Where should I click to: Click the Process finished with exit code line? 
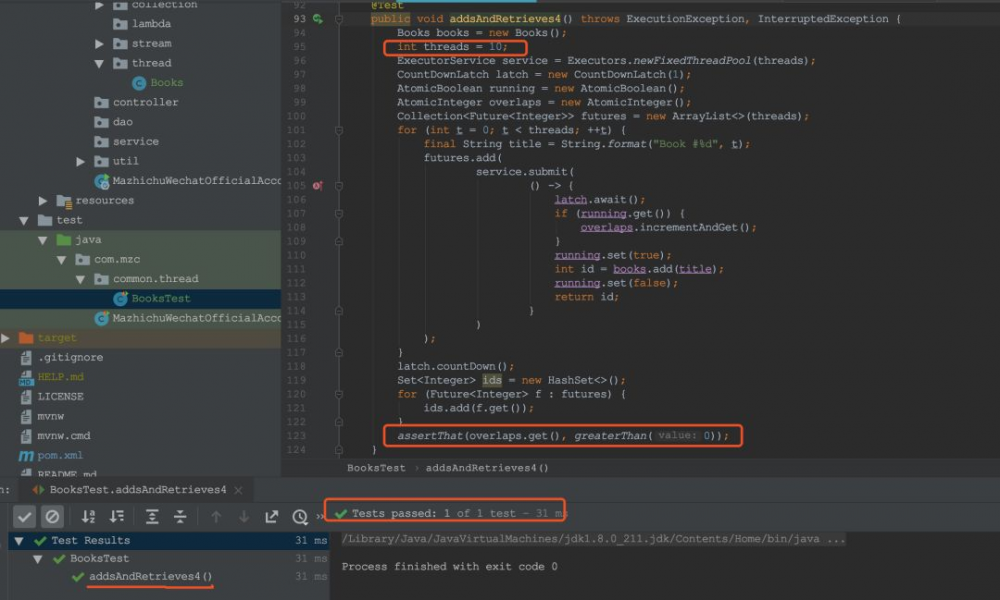pos(450,567)
